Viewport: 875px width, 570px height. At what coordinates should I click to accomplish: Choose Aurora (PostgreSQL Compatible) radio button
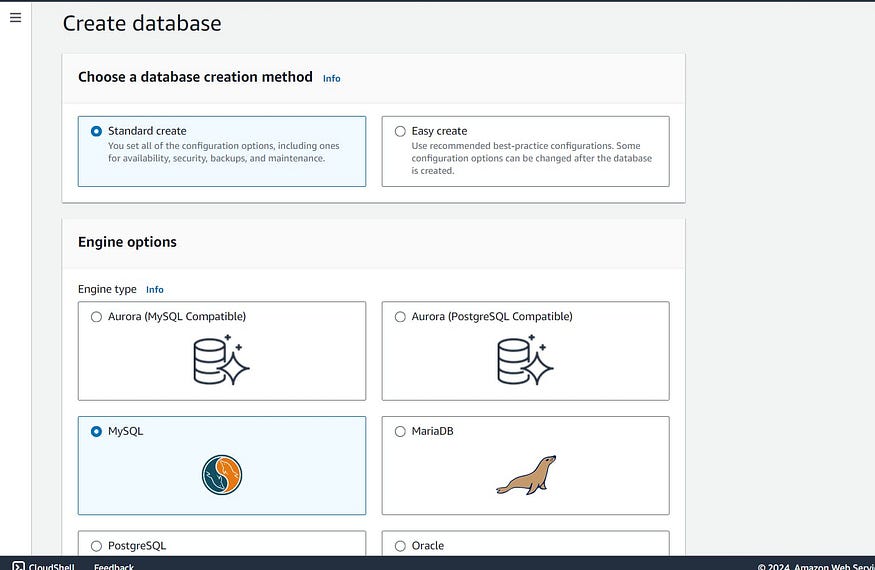click(400, 317)
